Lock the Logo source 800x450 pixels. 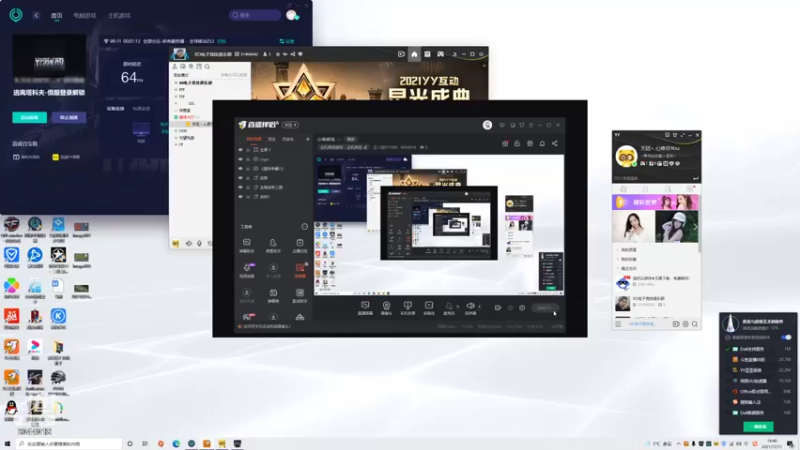248,159
